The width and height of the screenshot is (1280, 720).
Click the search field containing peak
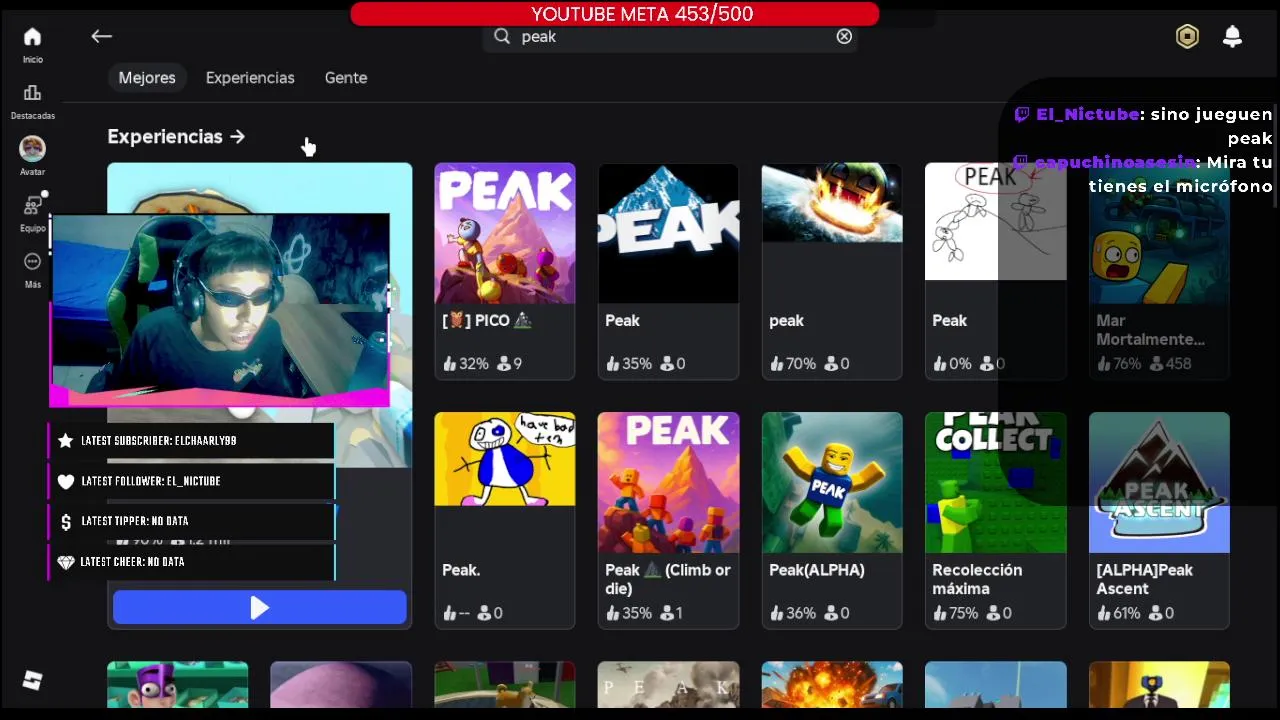pos(670,36)
